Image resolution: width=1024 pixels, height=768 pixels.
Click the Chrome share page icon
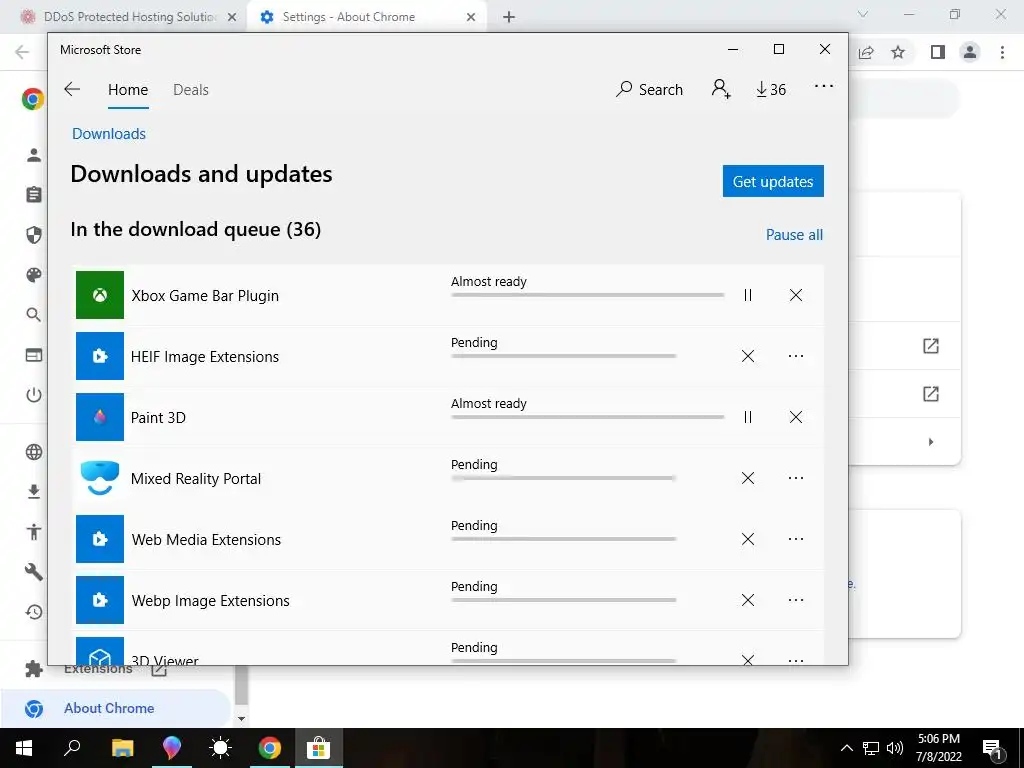(866, 52)
